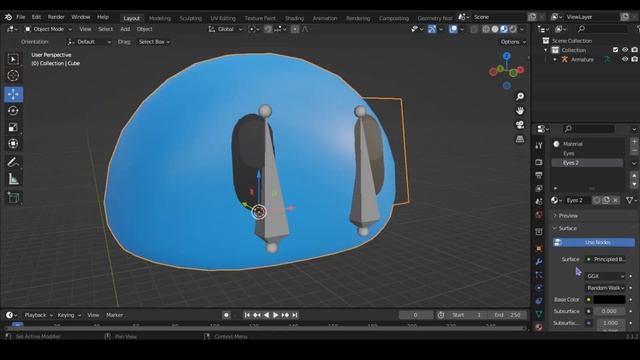Open GGX distribution dropdown
The height and width of the screenshot is (360, 640).
click(x=605, y=276)
